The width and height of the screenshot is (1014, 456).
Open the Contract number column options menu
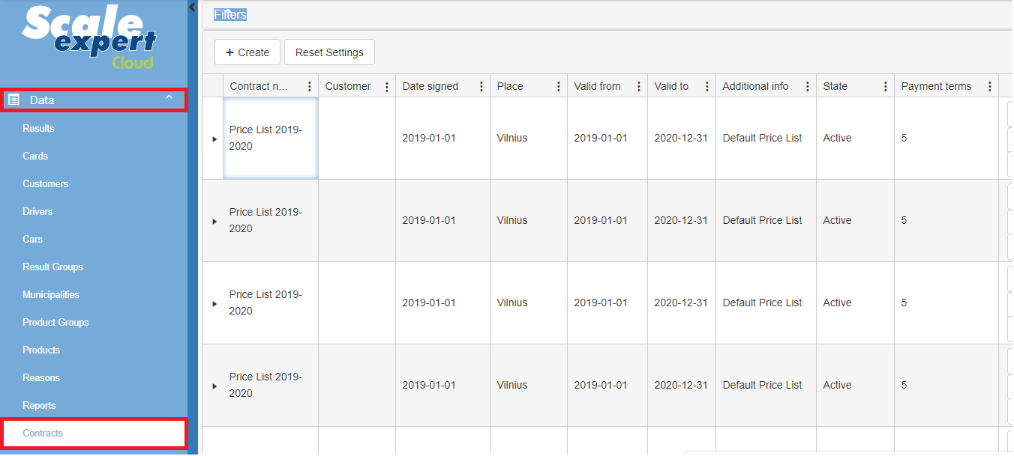pos(309,87)
